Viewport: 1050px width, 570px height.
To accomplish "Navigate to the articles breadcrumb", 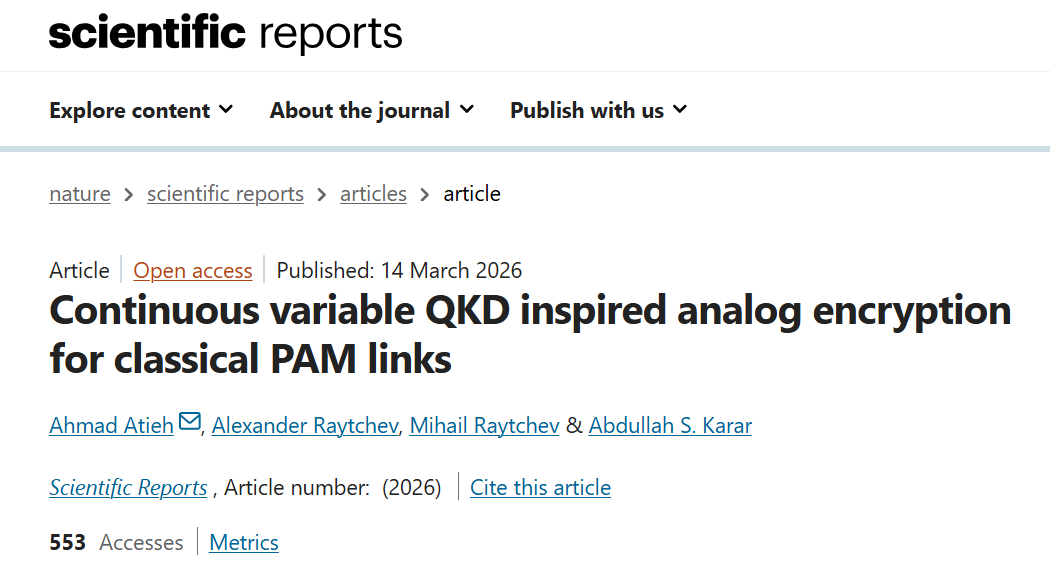I will [373, 194].
